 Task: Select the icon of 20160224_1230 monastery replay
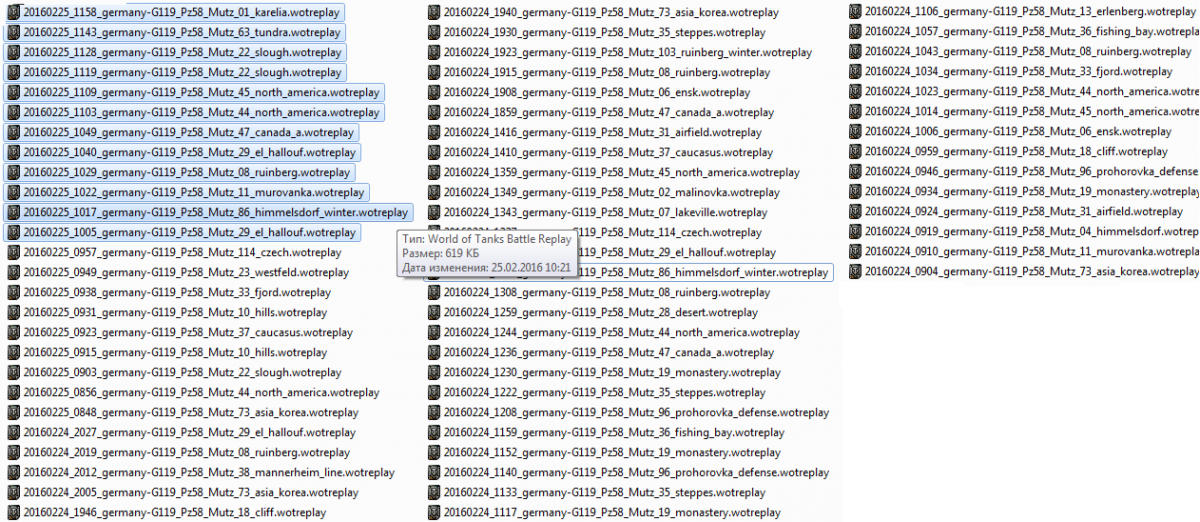(x=434, y=373)
